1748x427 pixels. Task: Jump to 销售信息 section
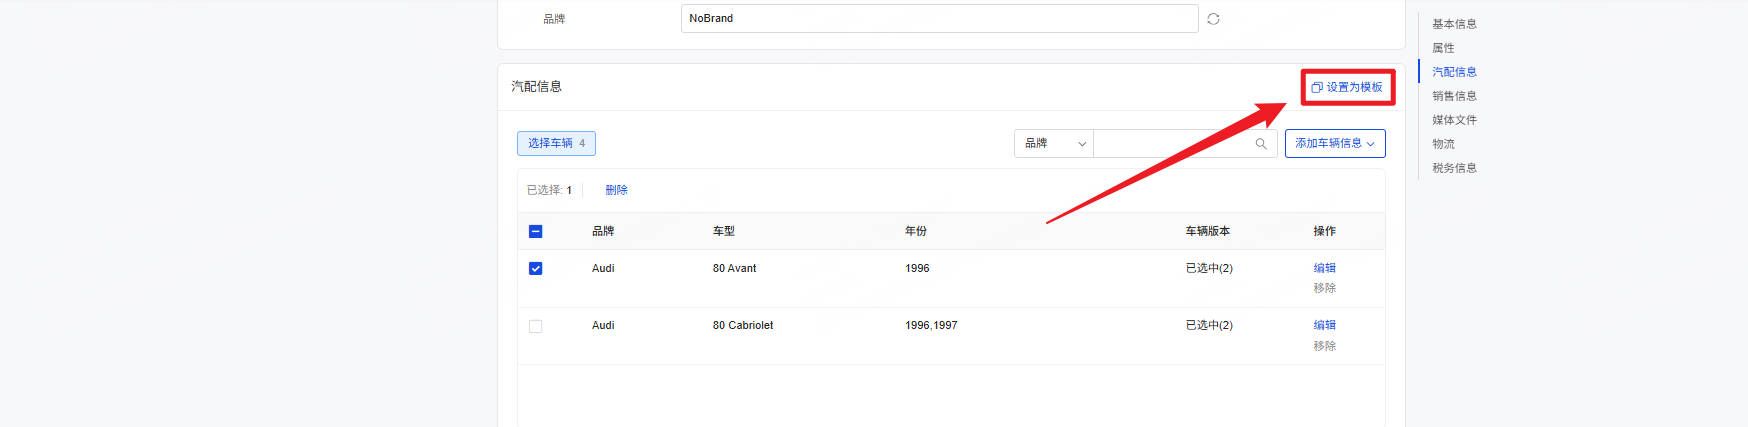[x=1454, y=96]
